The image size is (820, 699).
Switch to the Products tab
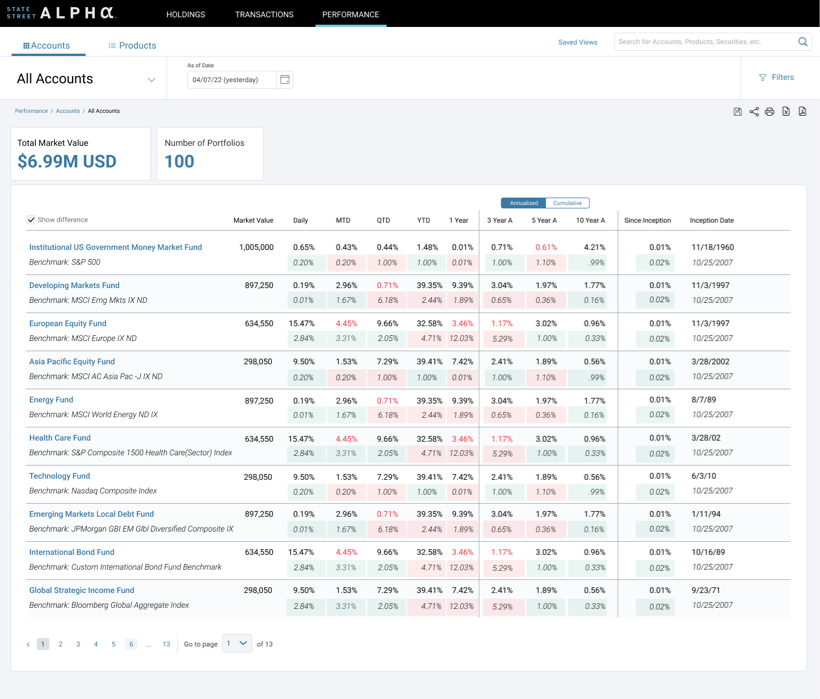click(x=132, y=46)
